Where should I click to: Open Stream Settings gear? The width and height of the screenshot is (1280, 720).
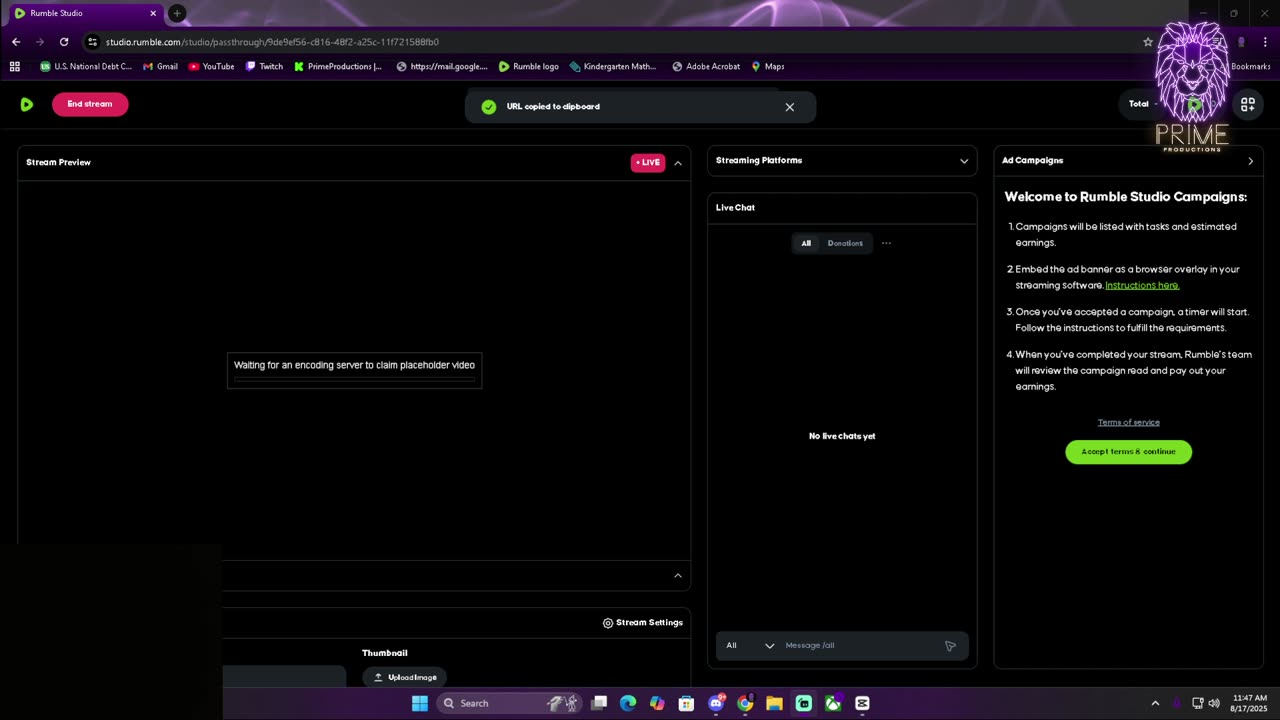tap(642, 623)
